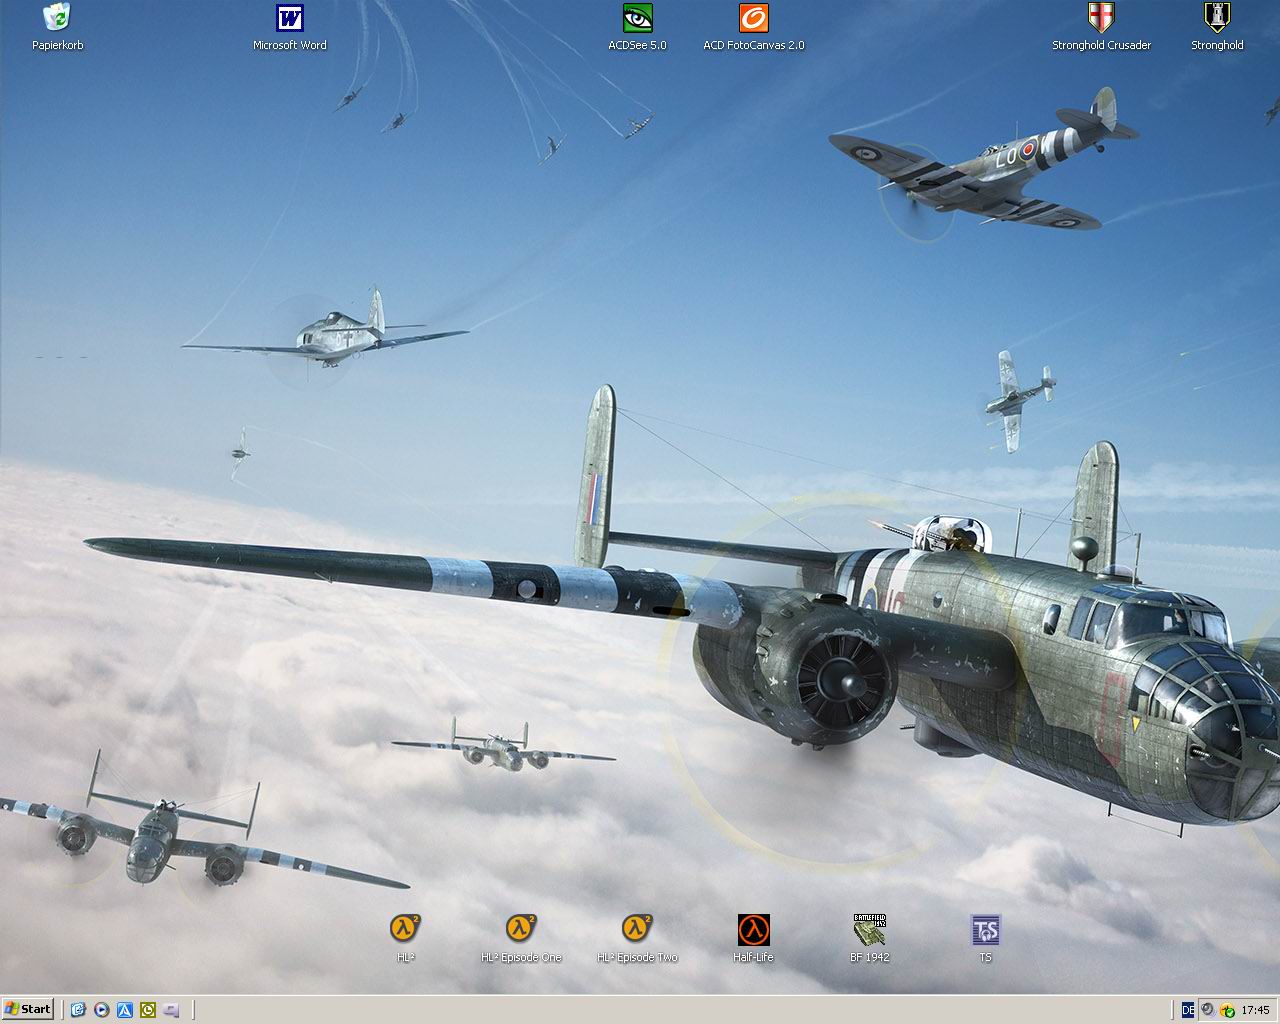Click the security shield tray icon
The width and height of the screenshot is (1280, 1024).
tap(1227, 1010)
